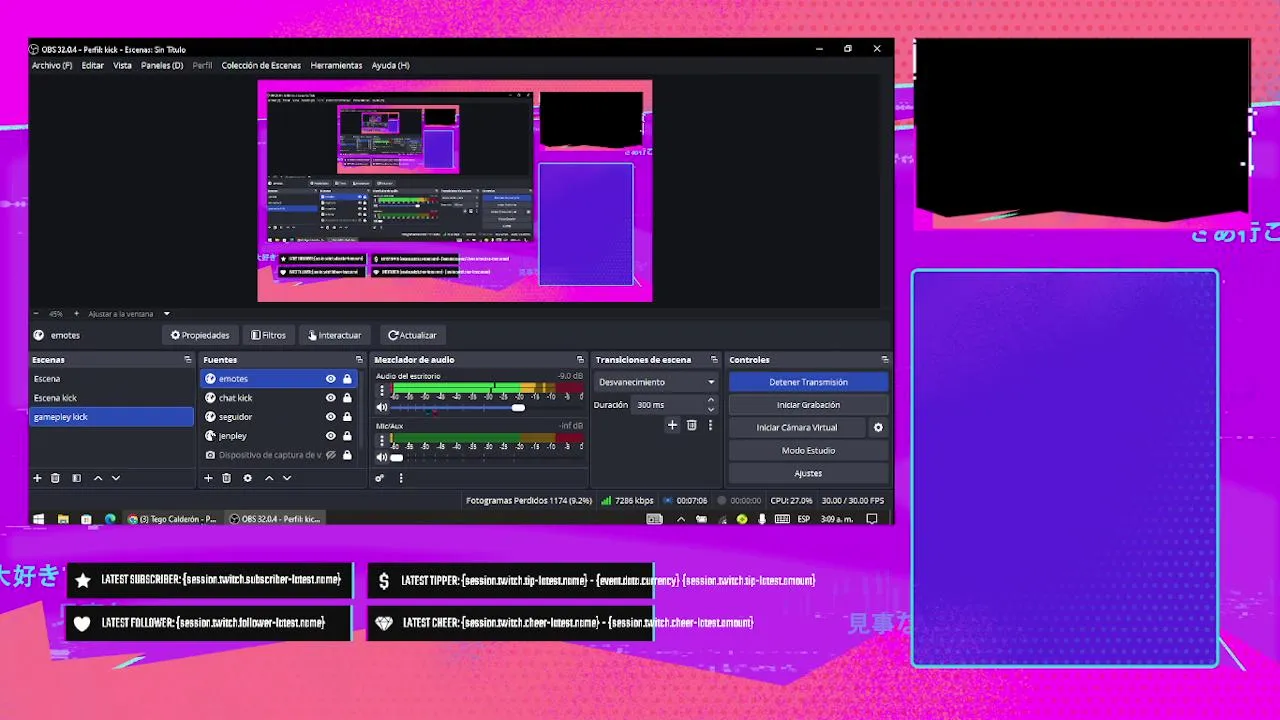Undock the Transiciones de escena panel
1280x720 pixels.
tap(714, 360)
